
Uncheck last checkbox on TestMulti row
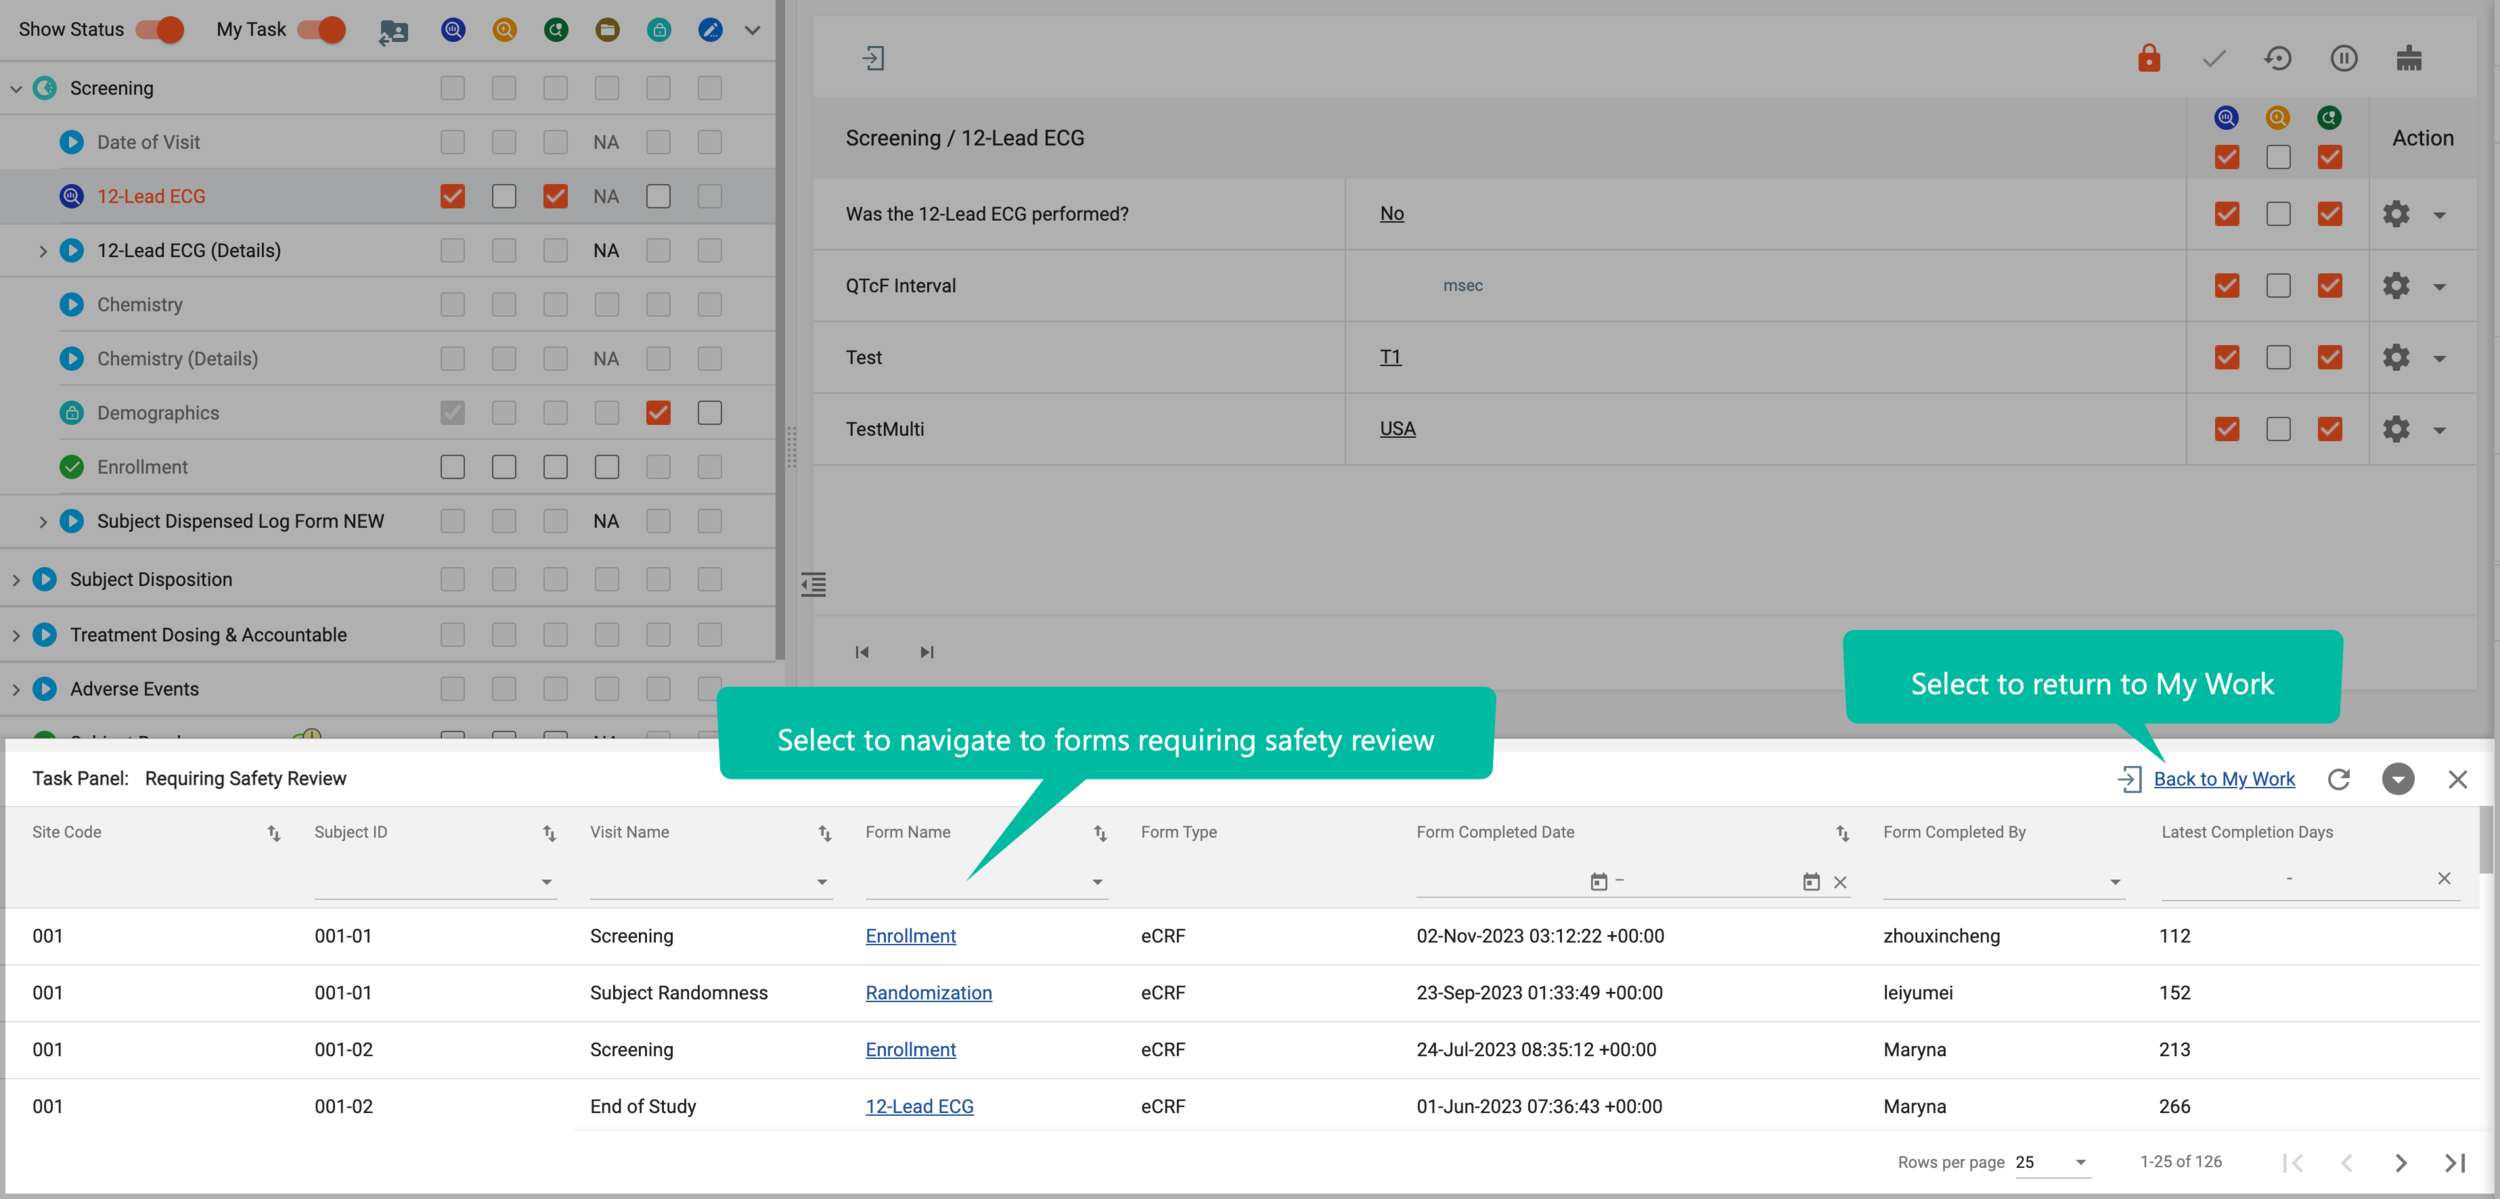[x=2330, y=429]
